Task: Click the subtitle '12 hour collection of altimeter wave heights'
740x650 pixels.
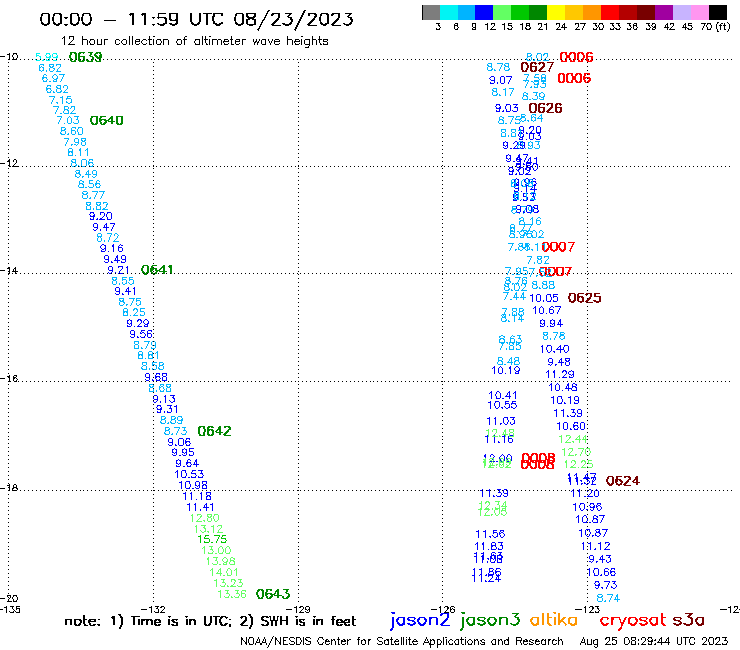Action: [x=194, y=41]
